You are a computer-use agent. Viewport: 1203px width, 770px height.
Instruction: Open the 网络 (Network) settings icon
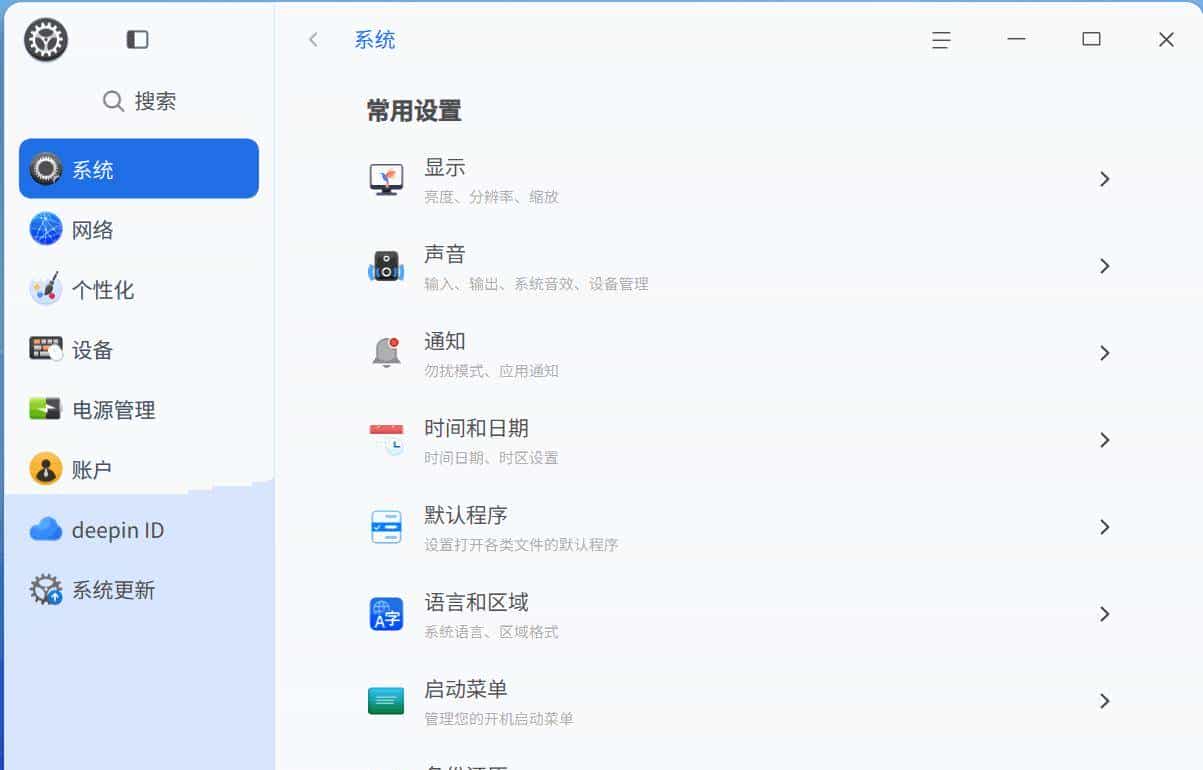point(44,229)
